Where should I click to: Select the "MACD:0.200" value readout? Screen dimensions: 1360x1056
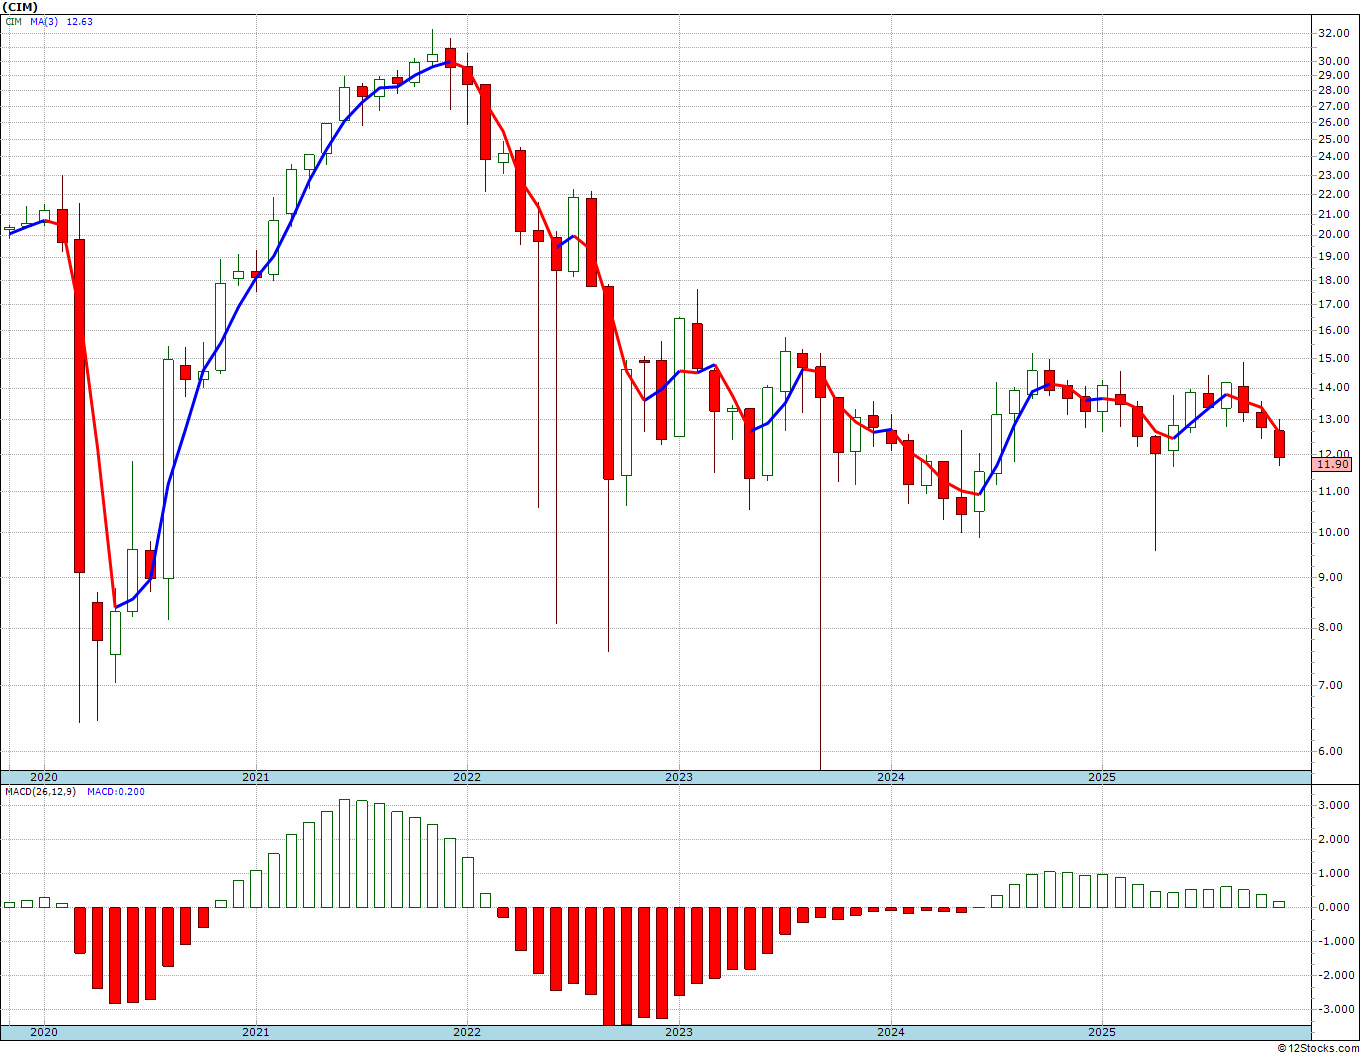(116, 792)
